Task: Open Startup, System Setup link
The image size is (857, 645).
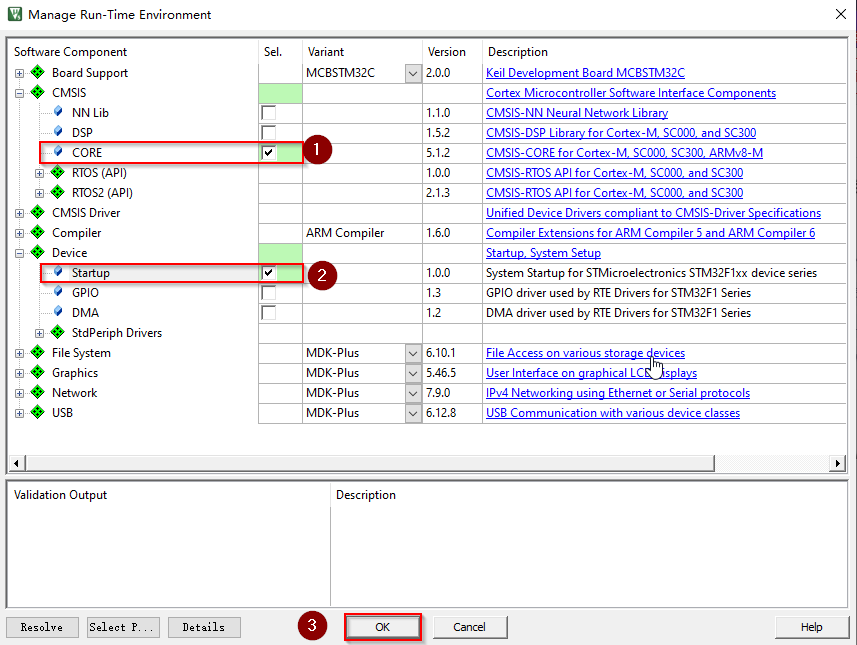Action: pos(543,253)
